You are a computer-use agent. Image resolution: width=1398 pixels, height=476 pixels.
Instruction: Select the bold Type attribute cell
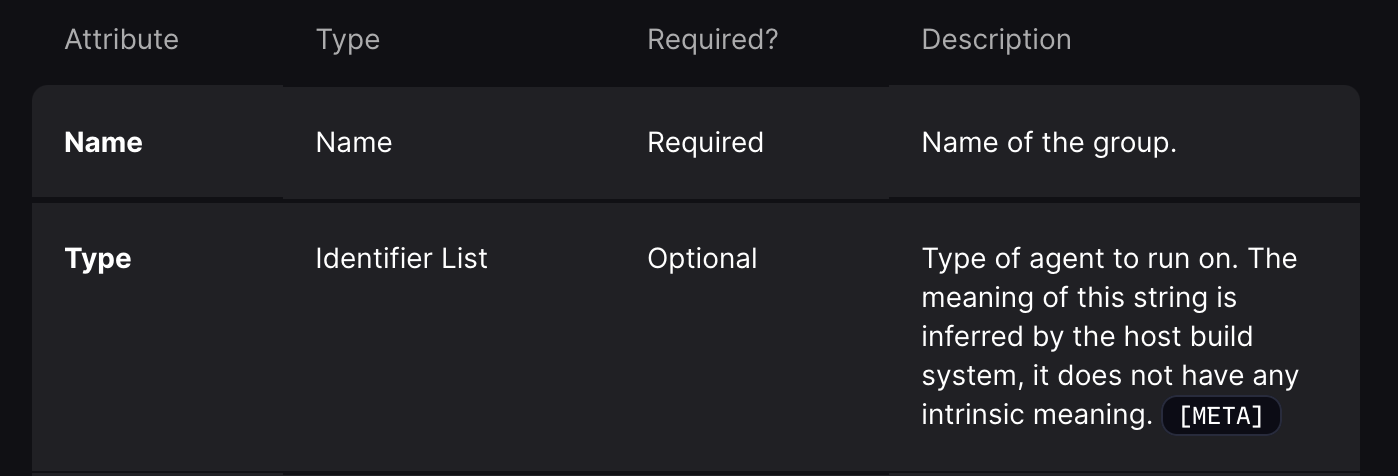click(x=98, y=259)
